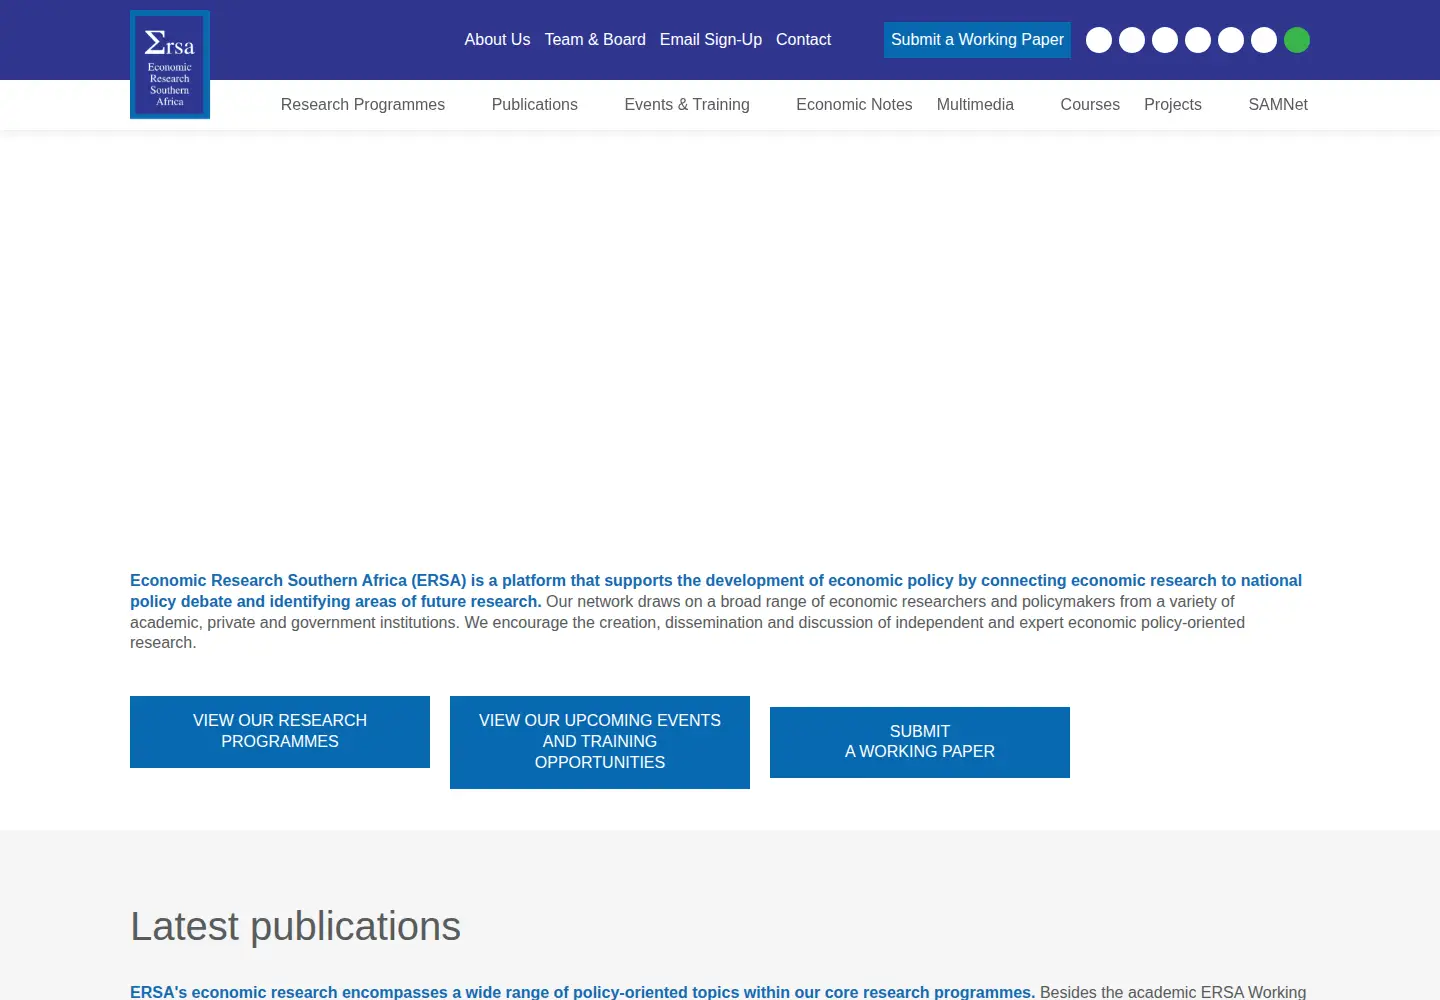Open Projects in navigation bar
The width and height of the screenshot is (1440, 1000).
(1173, 105)
